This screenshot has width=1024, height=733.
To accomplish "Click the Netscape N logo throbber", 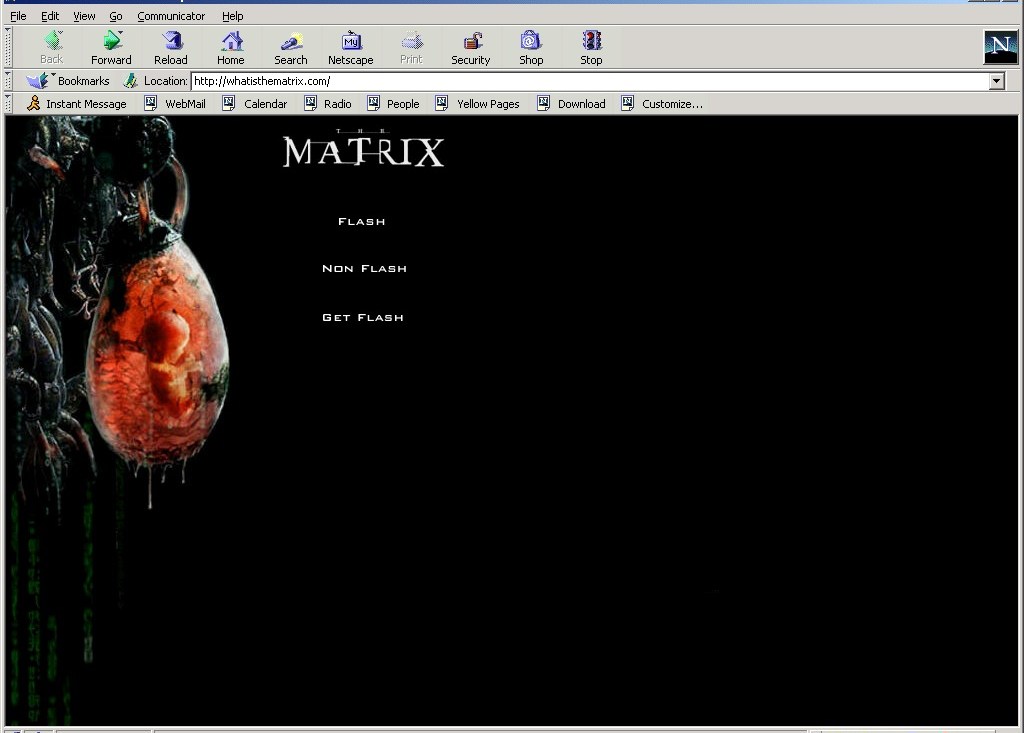I will click(1000, 47).
